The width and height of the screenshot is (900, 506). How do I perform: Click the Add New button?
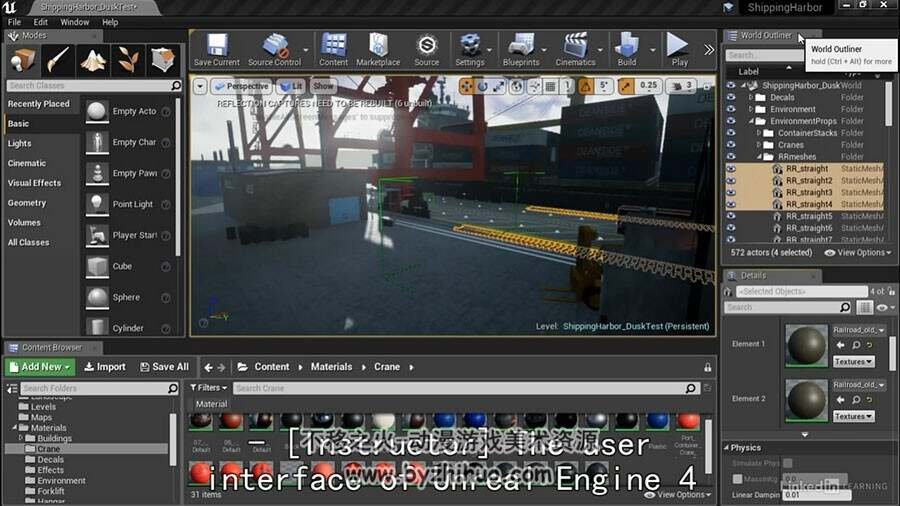click(x=40, y=367)
